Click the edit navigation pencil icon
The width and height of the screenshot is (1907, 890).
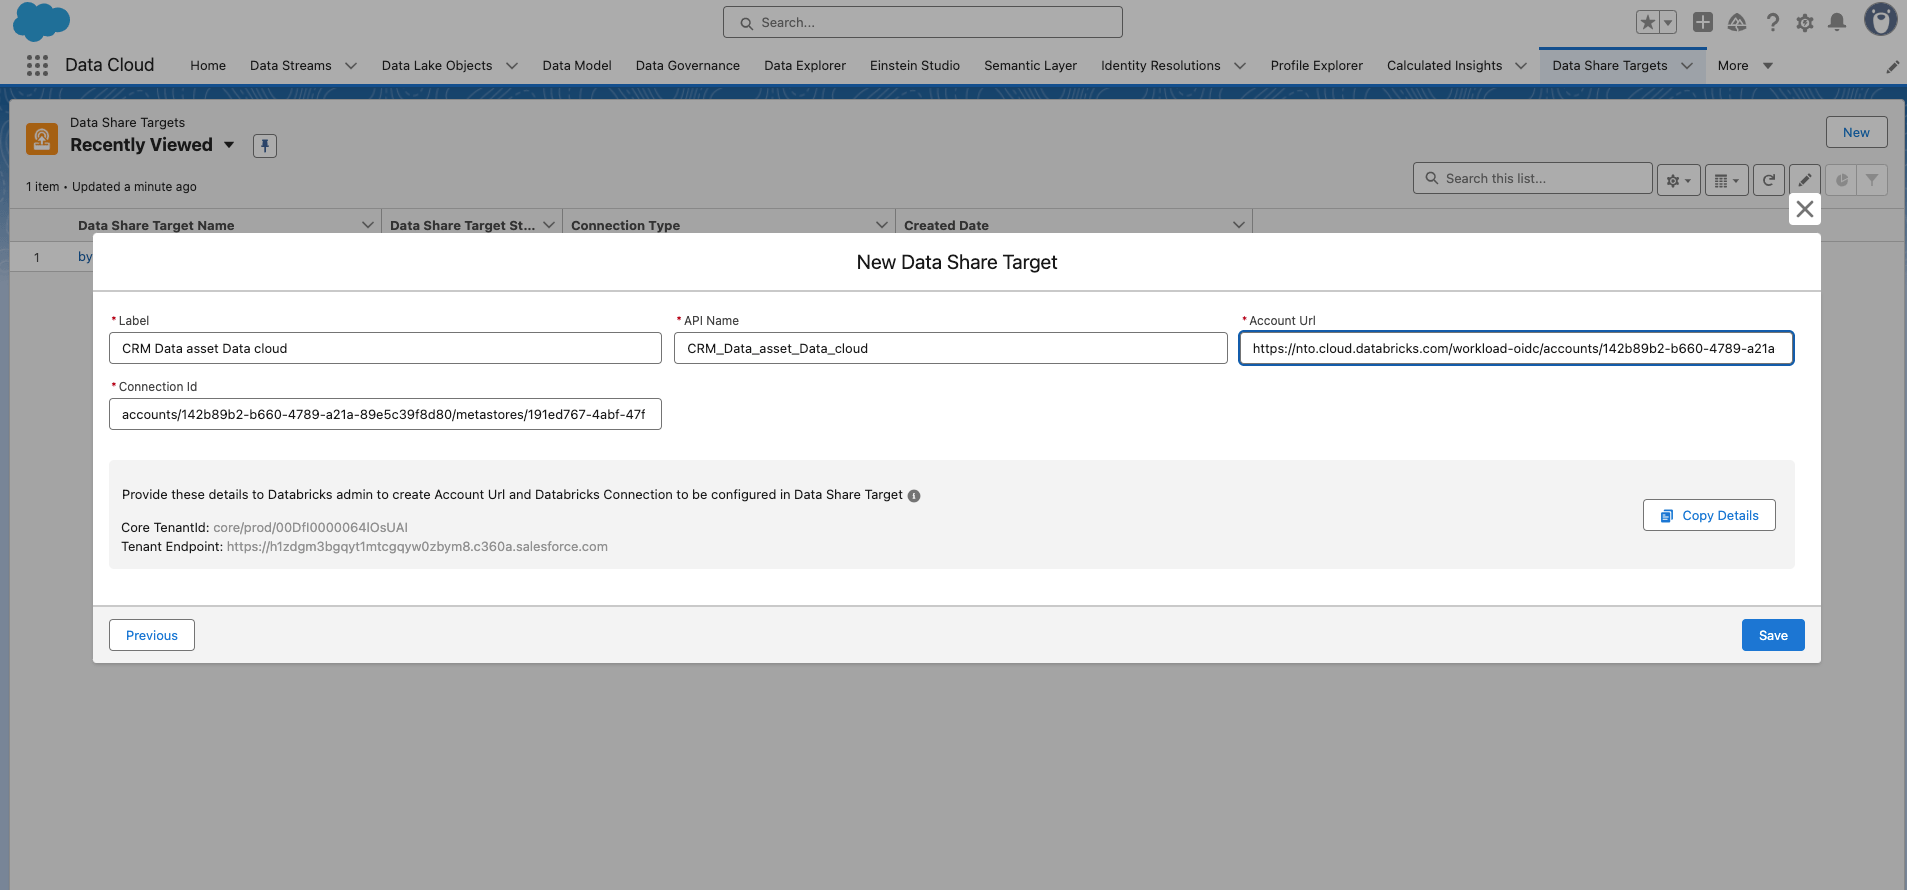coord(1892,66)
